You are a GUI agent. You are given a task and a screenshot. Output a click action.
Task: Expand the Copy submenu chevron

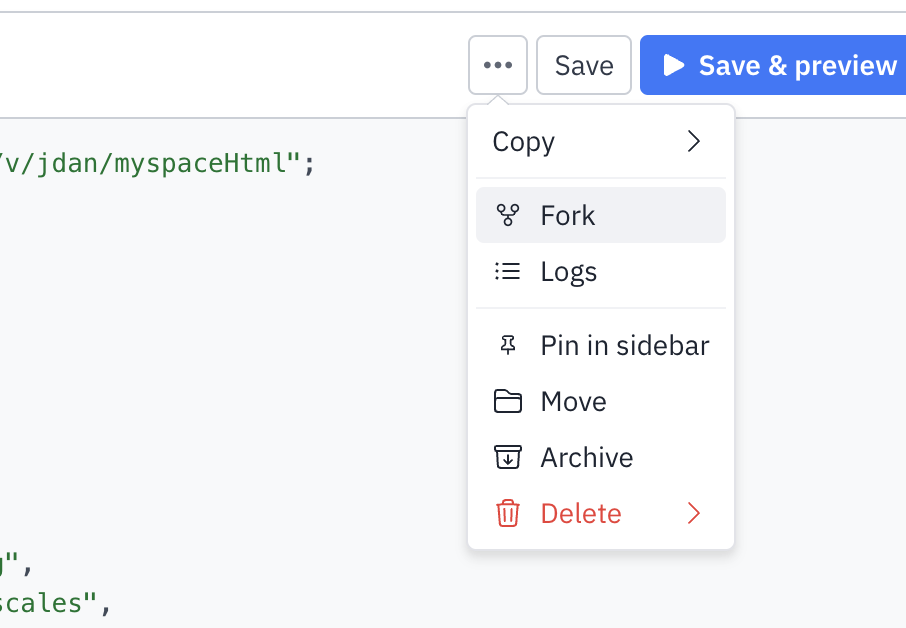[x=694, y=141]
